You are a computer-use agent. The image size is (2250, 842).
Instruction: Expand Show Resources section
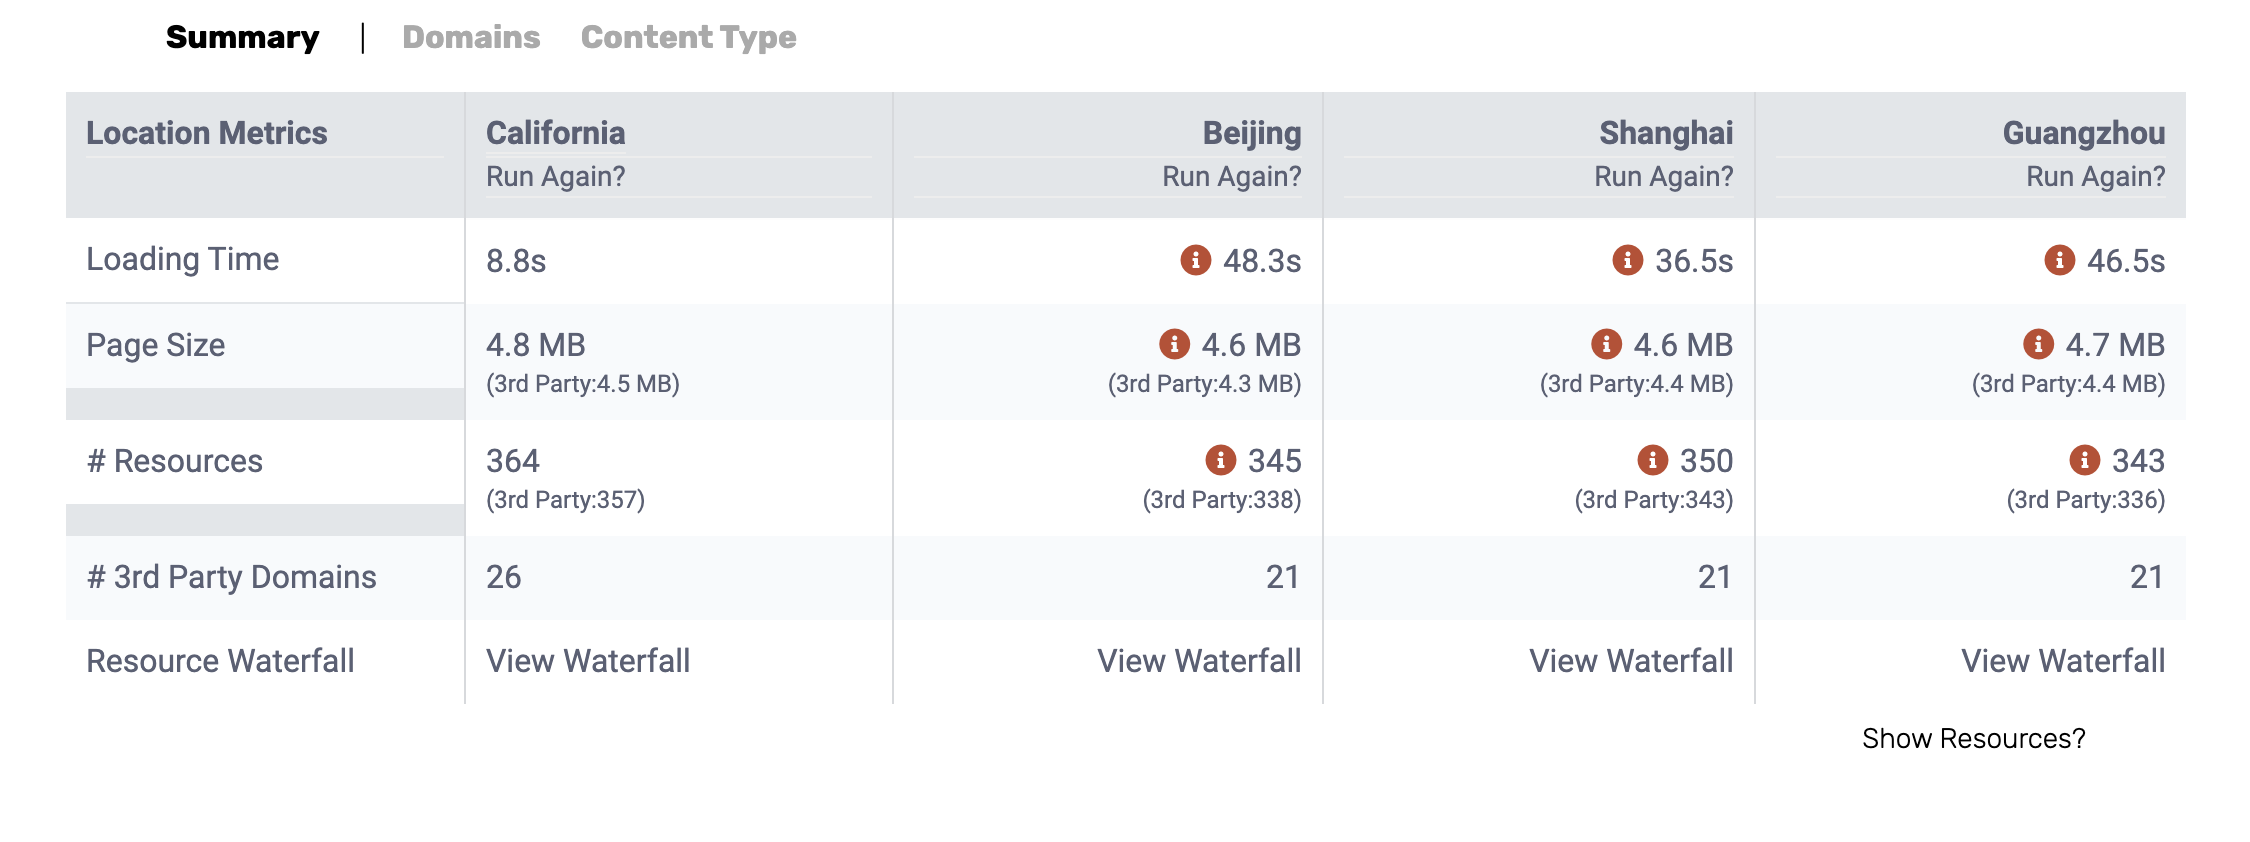[1973, 739]
